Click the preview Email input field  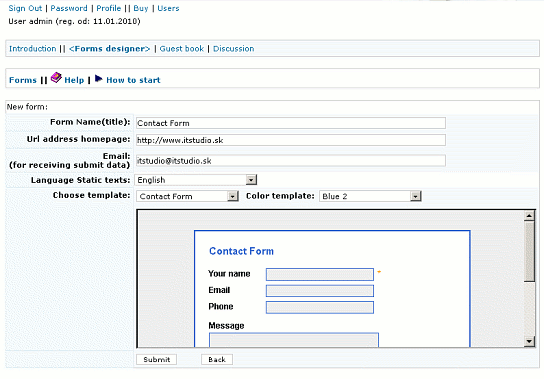320,291
